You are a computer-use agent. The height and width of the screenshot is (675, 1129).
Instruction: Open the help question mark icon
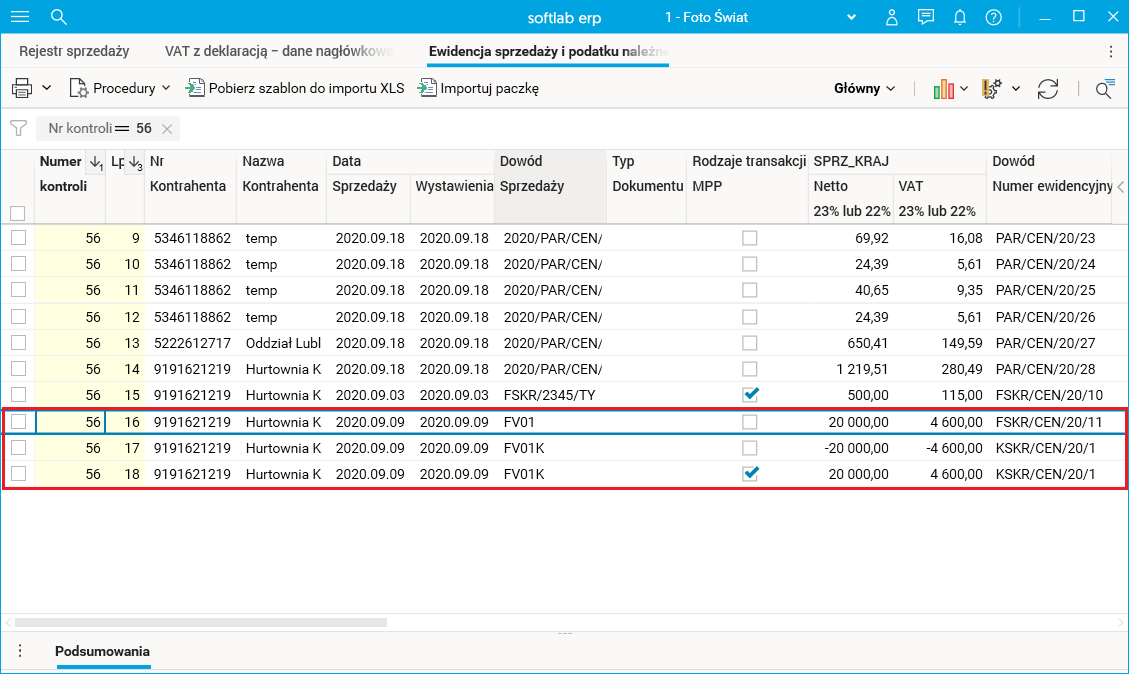coord(993,17)
